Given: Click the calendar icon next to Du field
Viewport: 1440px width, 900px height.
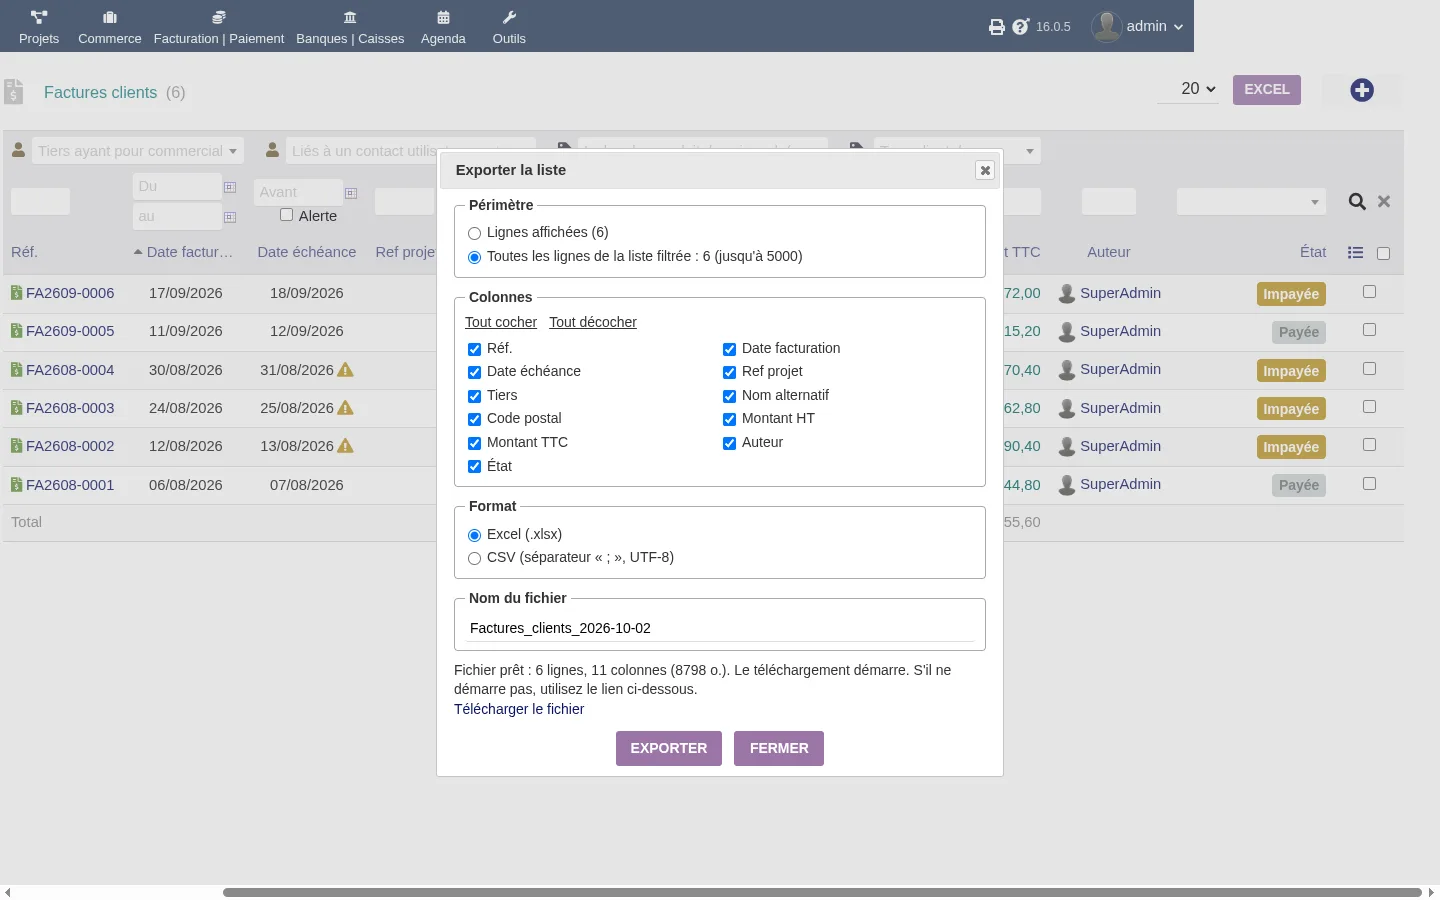Looking at the screenshot, I should coord(230,187).
